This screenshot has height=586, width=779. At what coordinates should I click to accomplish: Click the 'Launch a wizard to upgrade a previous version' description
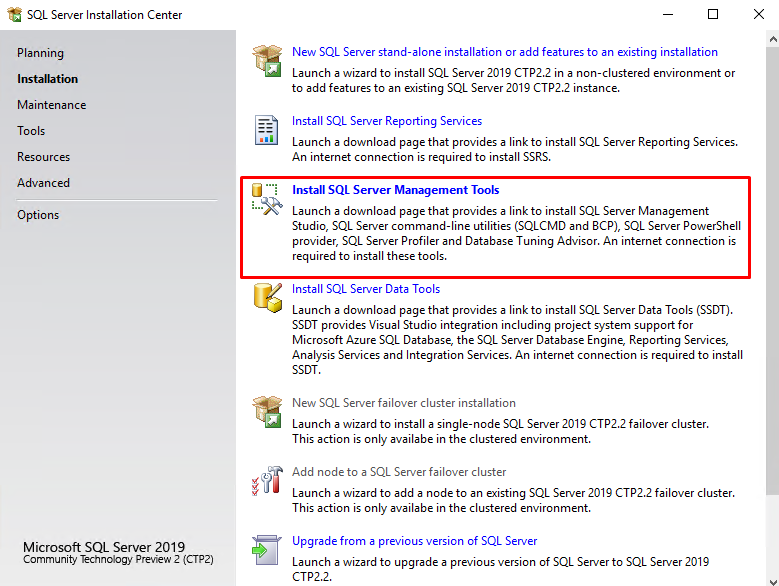coord(500,569)
